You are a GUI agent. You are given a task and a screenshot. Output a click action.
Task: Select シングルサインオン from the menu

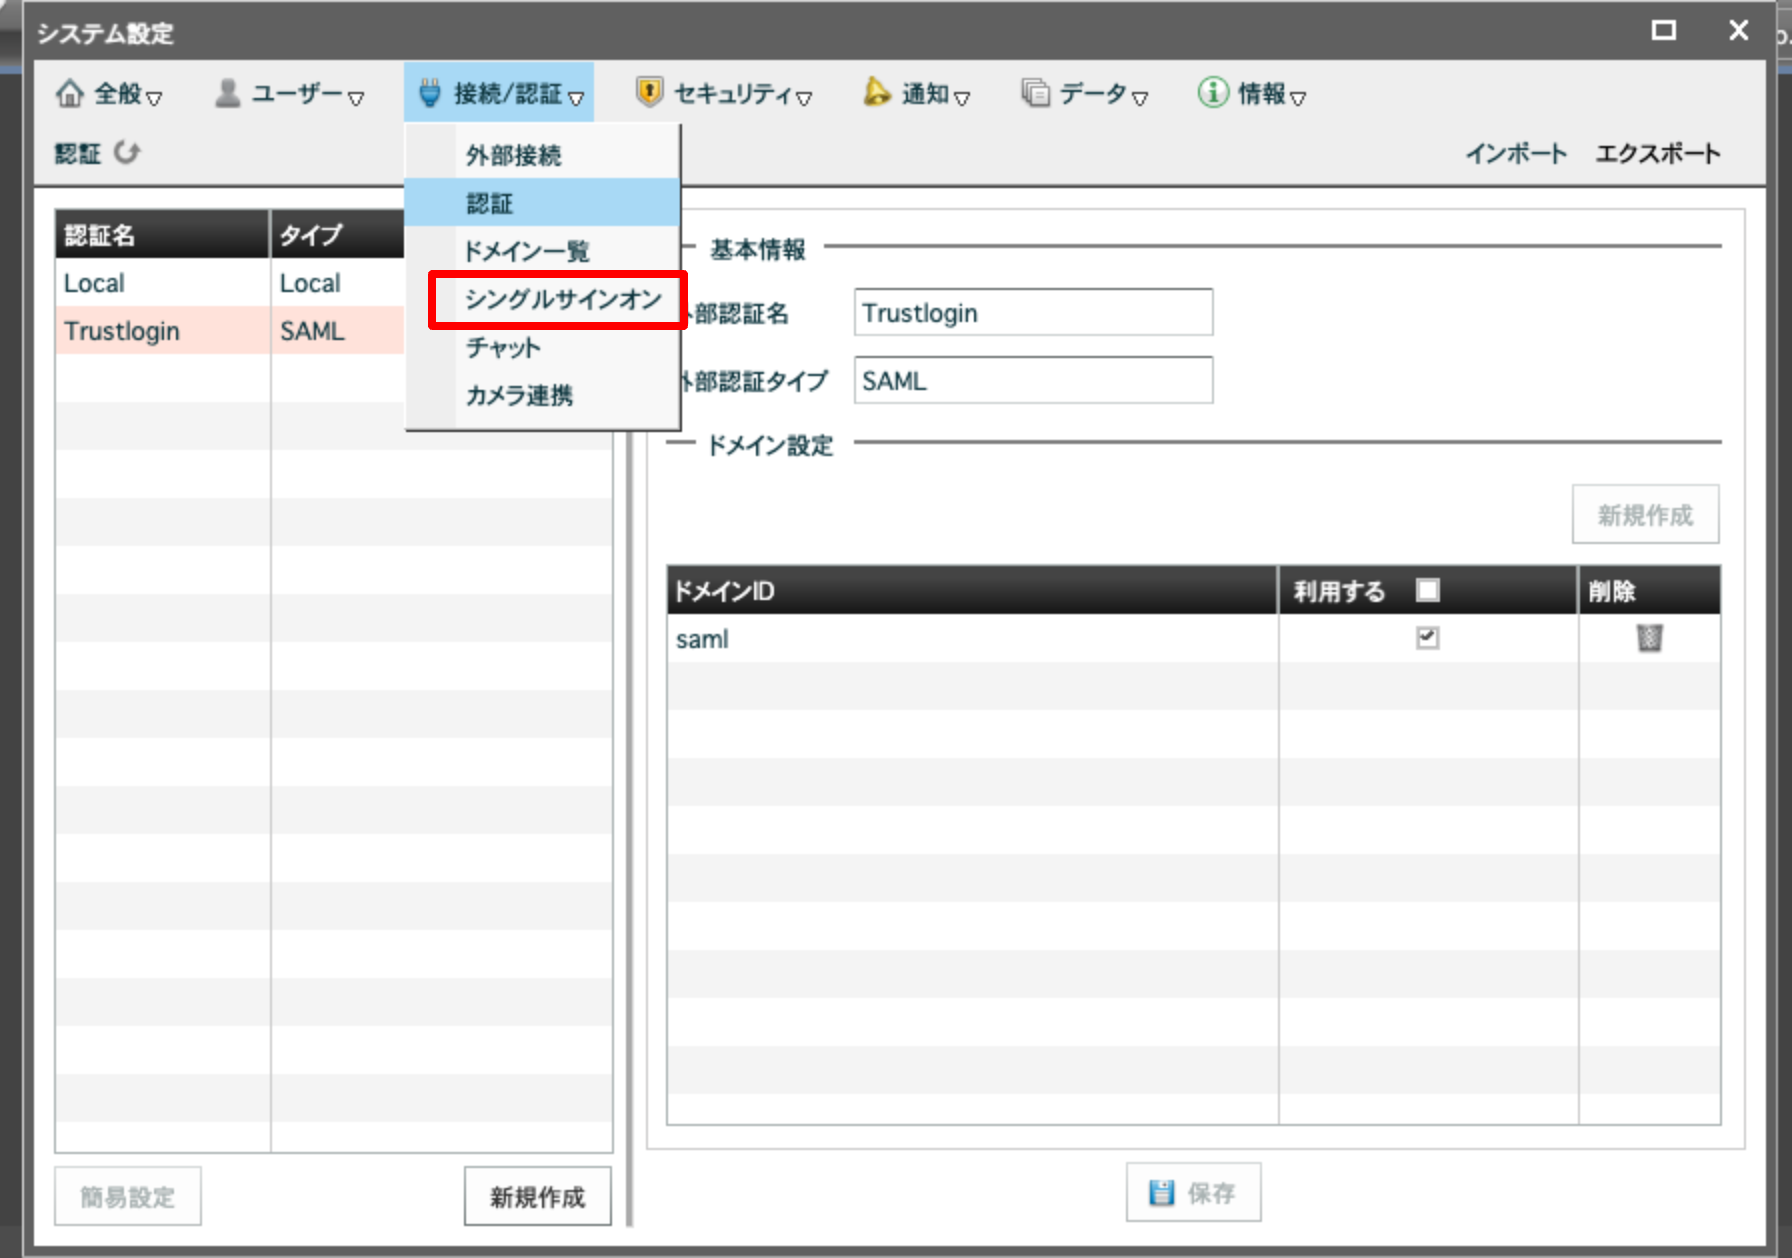coord(562,300)
